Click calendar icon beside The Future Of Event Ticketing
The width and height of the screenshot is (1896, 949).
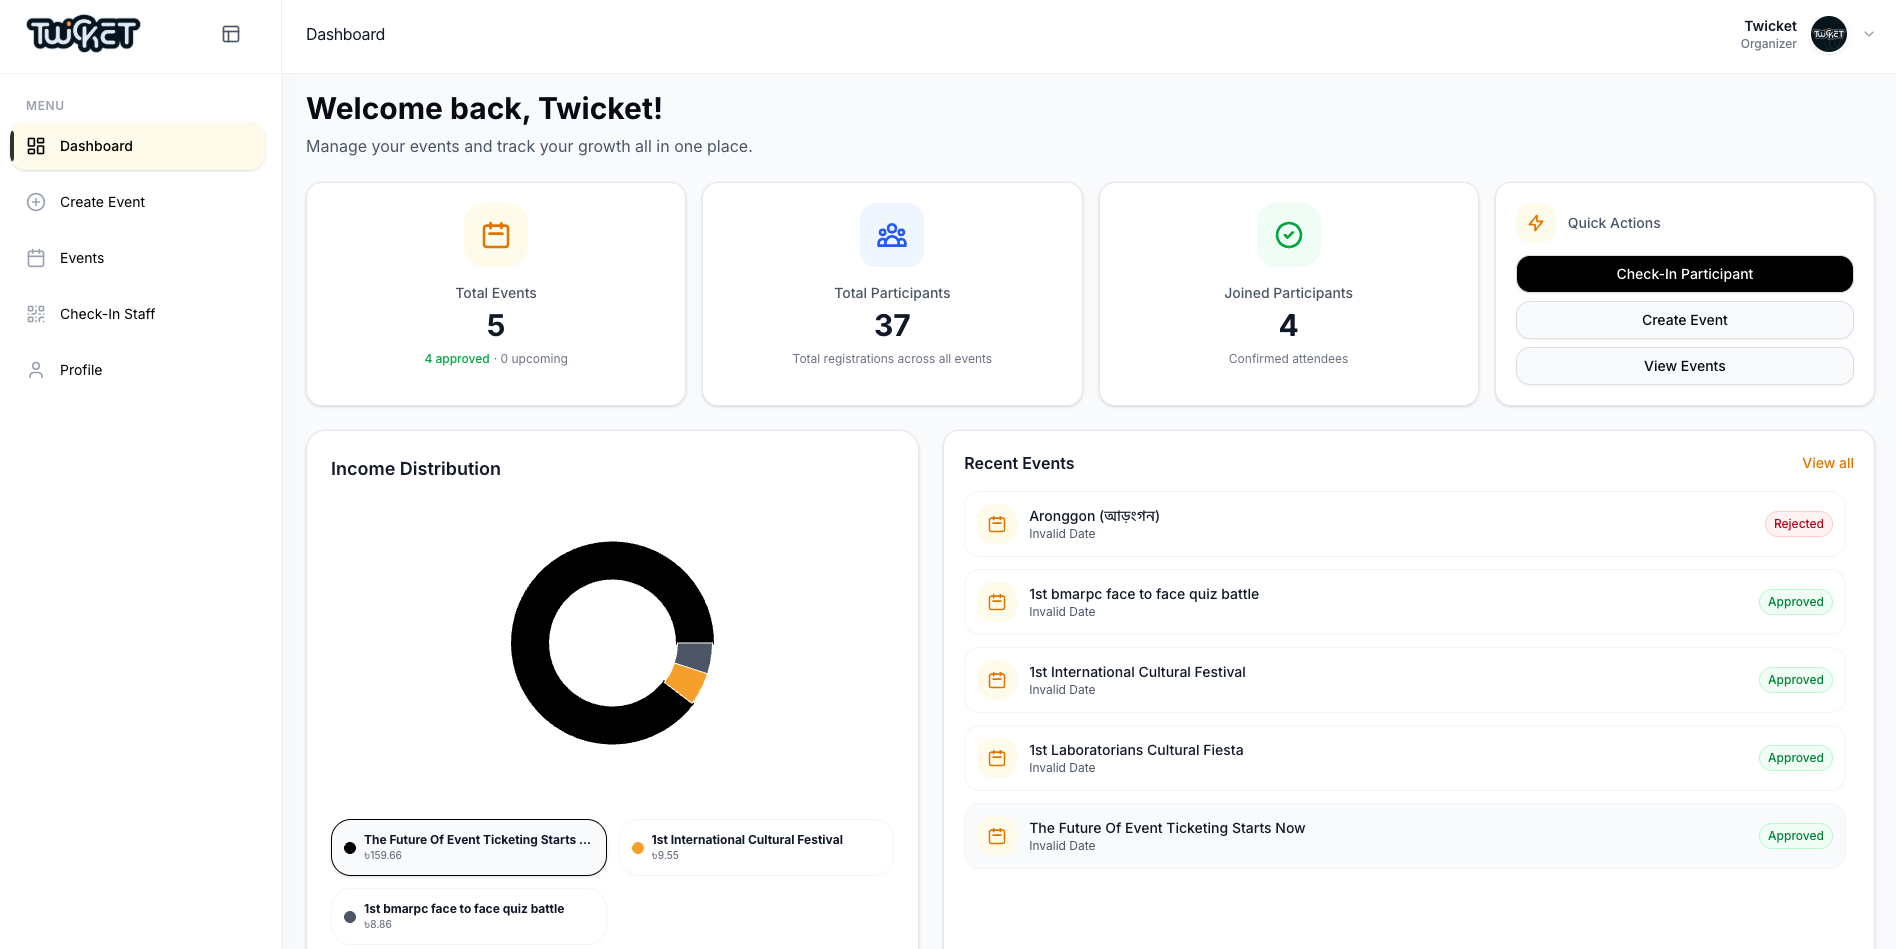[997, 836]
